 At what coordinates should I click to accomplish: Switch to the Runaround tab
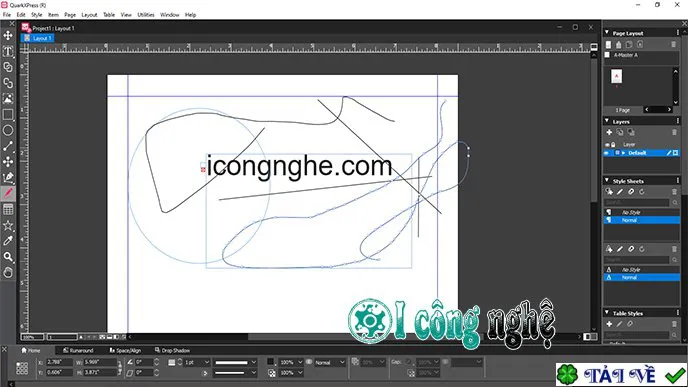tap(78, 350)
